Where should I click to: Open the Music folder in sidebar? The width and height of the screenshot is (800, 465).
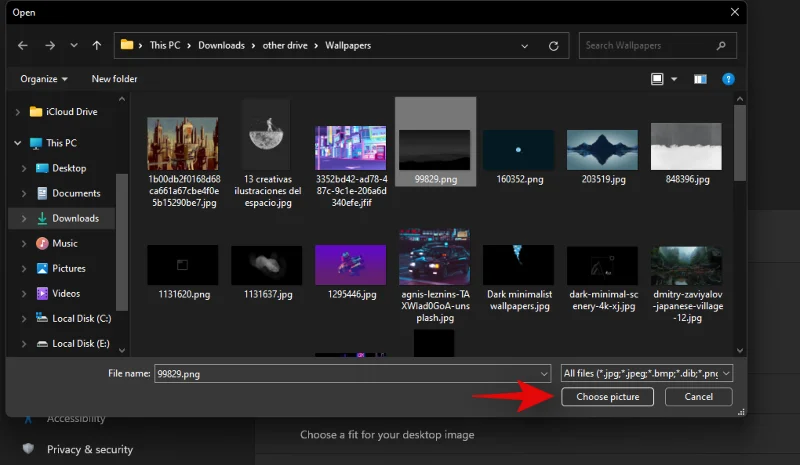click(64, 243)
